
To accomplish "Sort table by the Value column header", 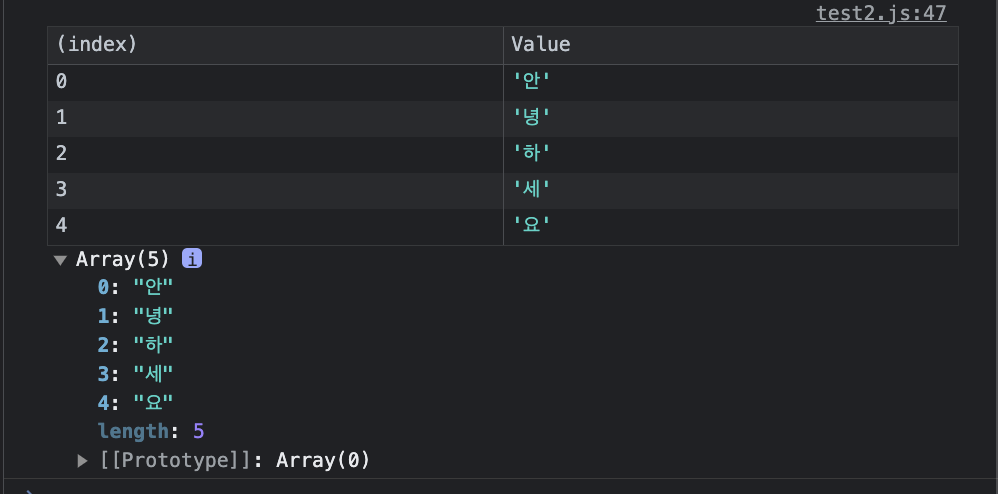I will click(x=731, y=45).
